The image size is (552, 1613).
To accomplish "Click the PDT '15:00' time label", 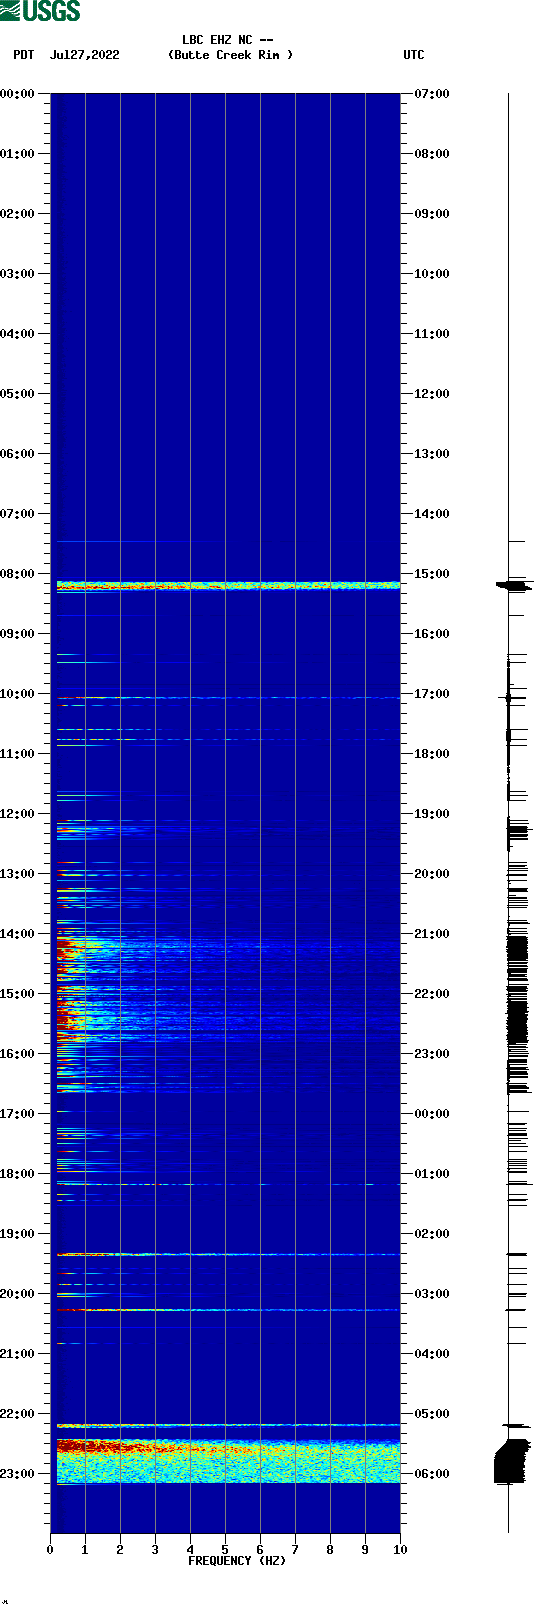I will 18,994.
